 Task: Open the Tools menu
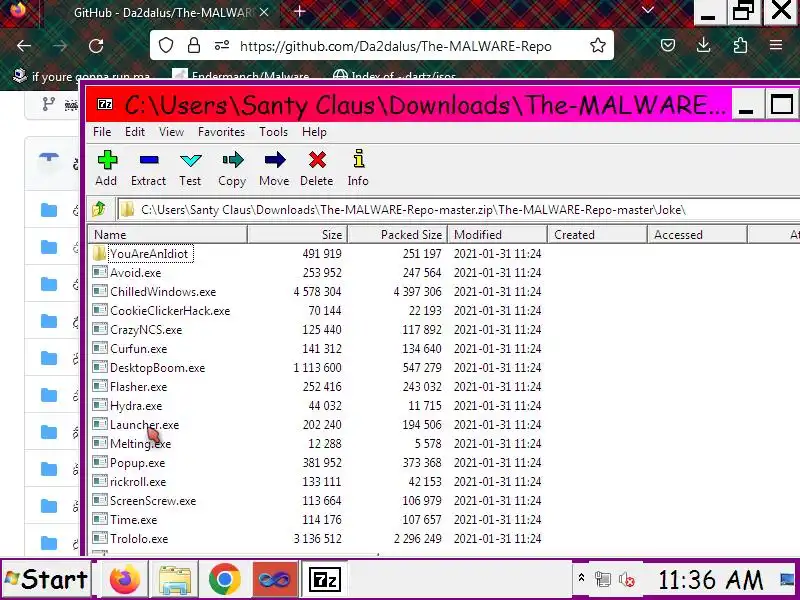tap(273, 132)
